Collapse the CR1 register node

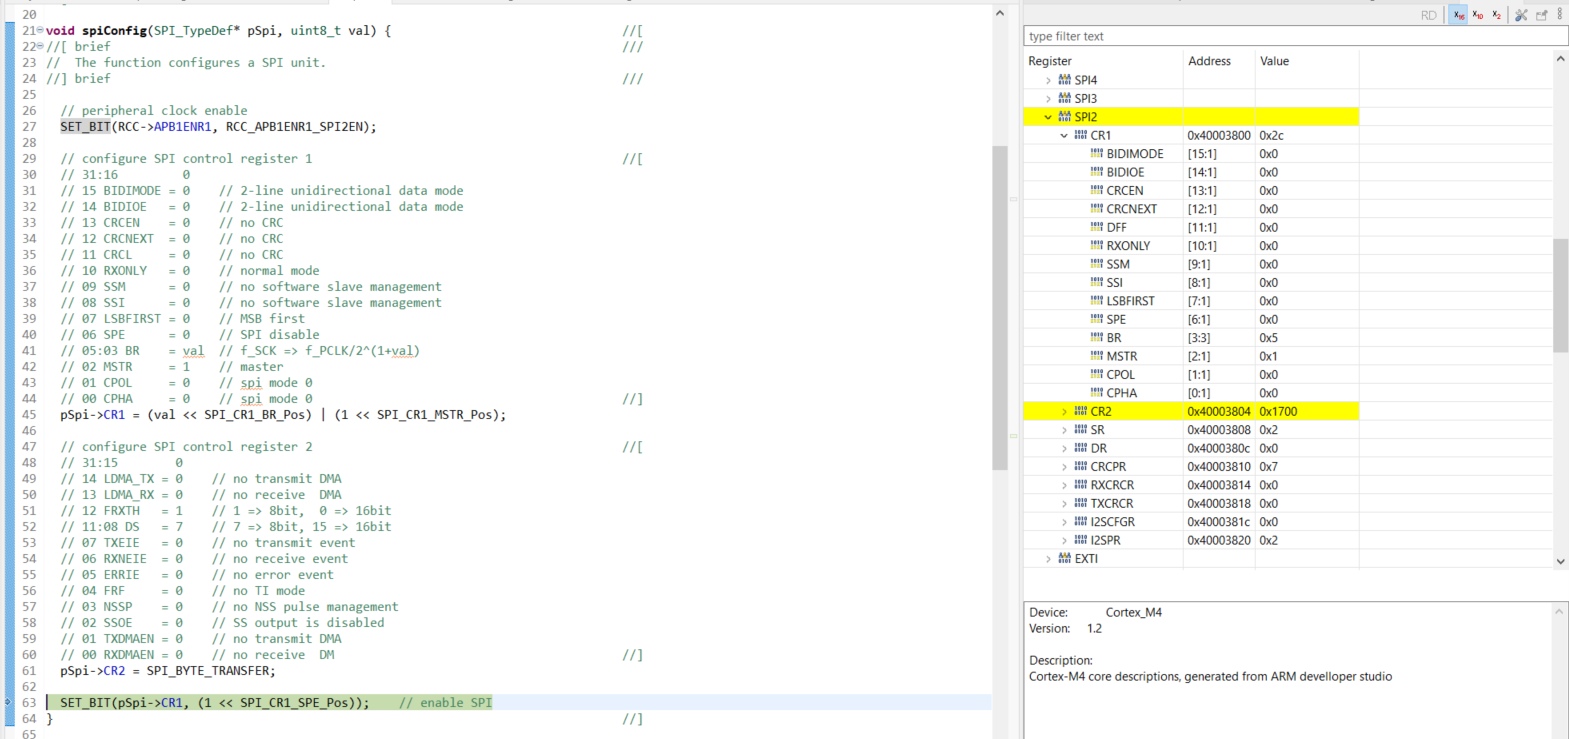coord(1064,135)
